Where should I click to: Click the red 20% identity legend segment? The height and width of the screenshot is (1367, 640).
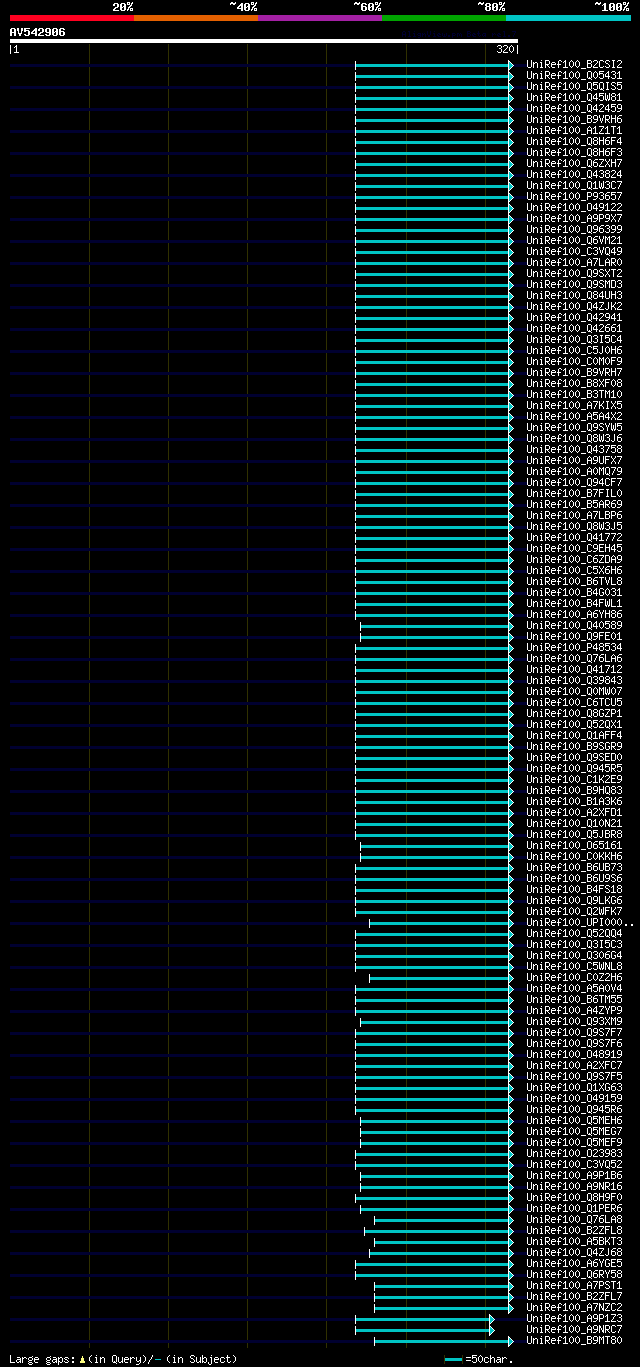click(x=71, y=17)
